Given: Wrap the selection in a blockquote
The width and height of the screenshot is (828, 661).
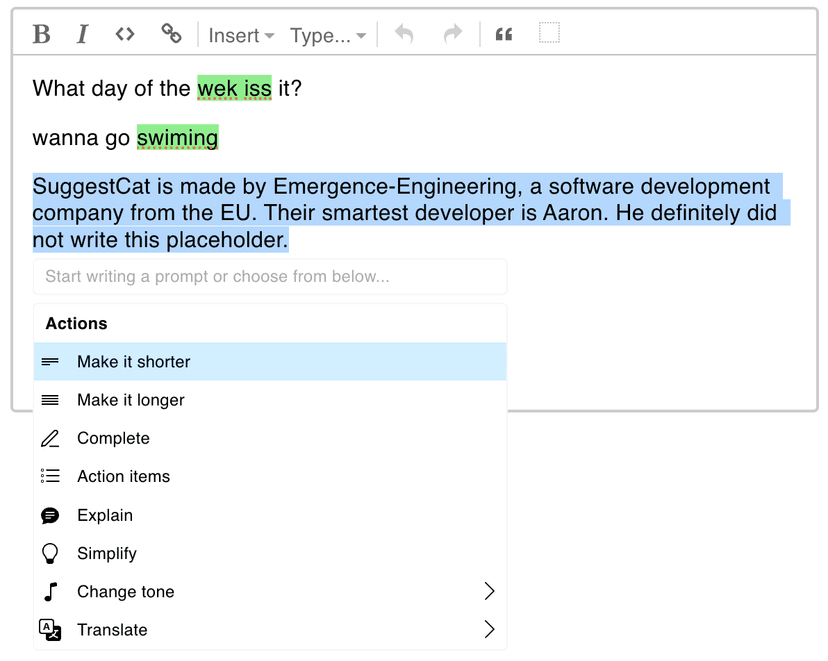Looking at the screenshot, I should tap(504, 35).
